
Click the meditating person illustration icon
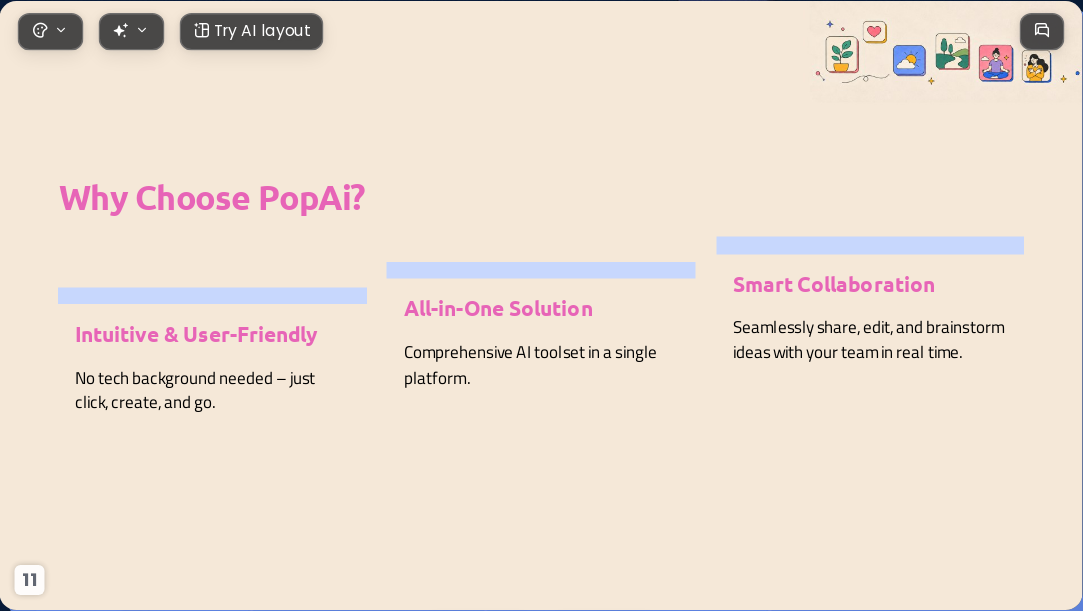coord(995,64)
